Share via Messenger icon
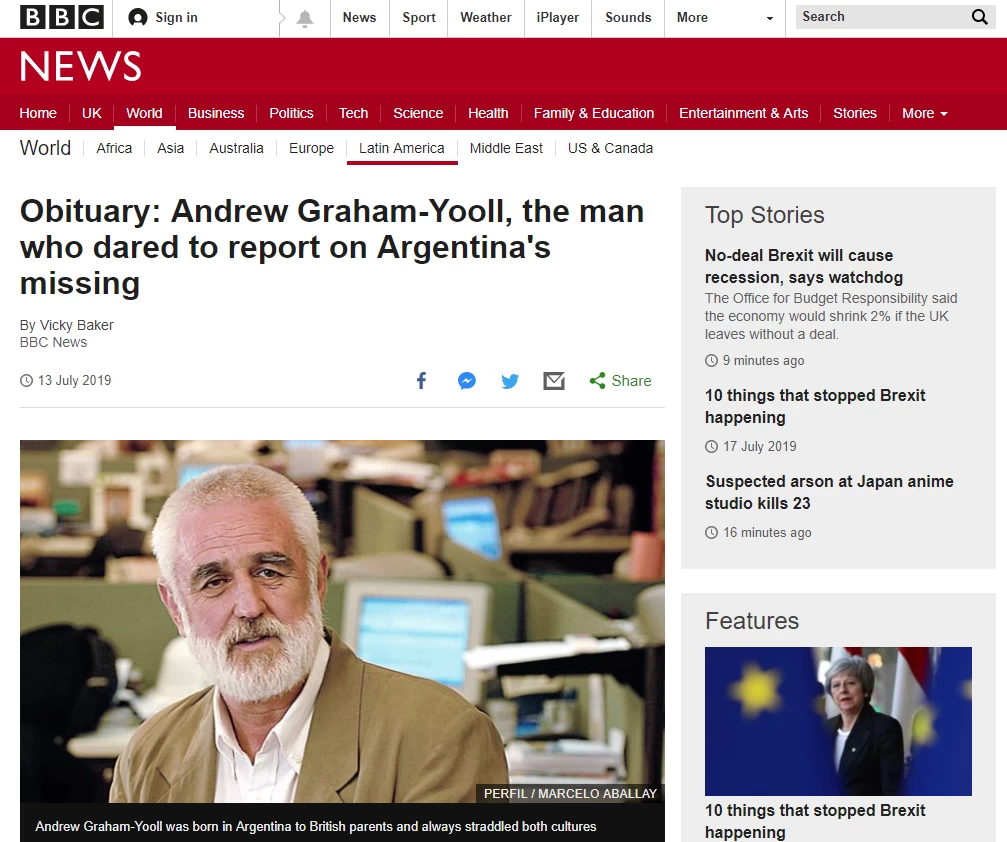Viewport: 1007px width, 842px height. (466, 381)
